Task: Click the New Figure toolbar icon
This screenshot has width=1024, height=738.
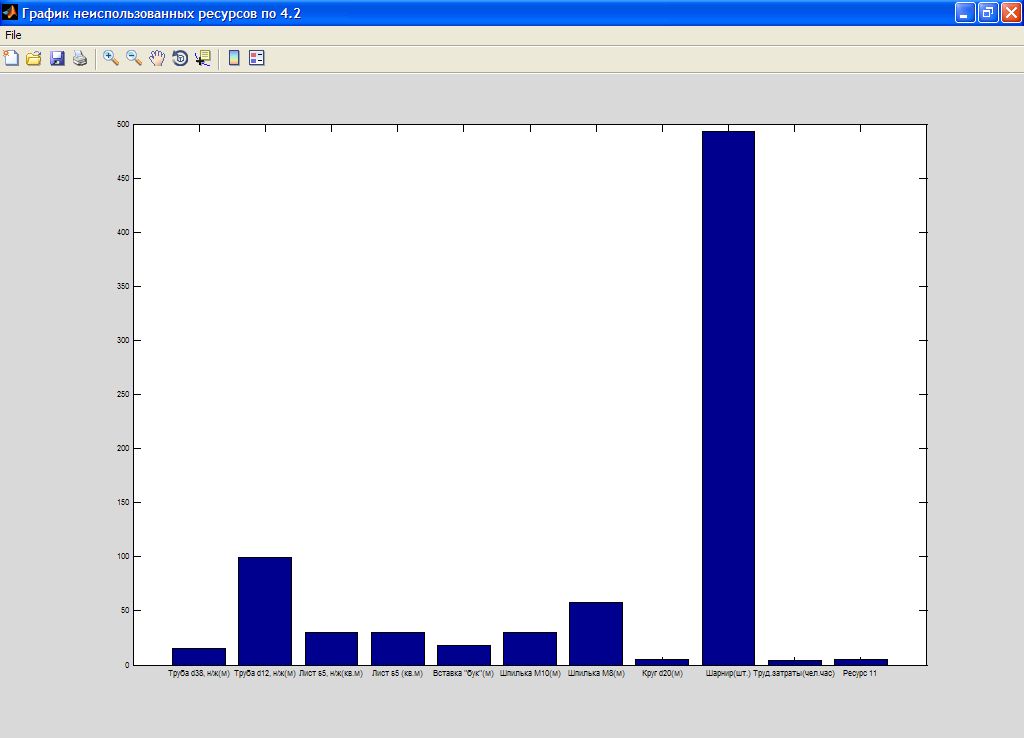Action: 11,58
